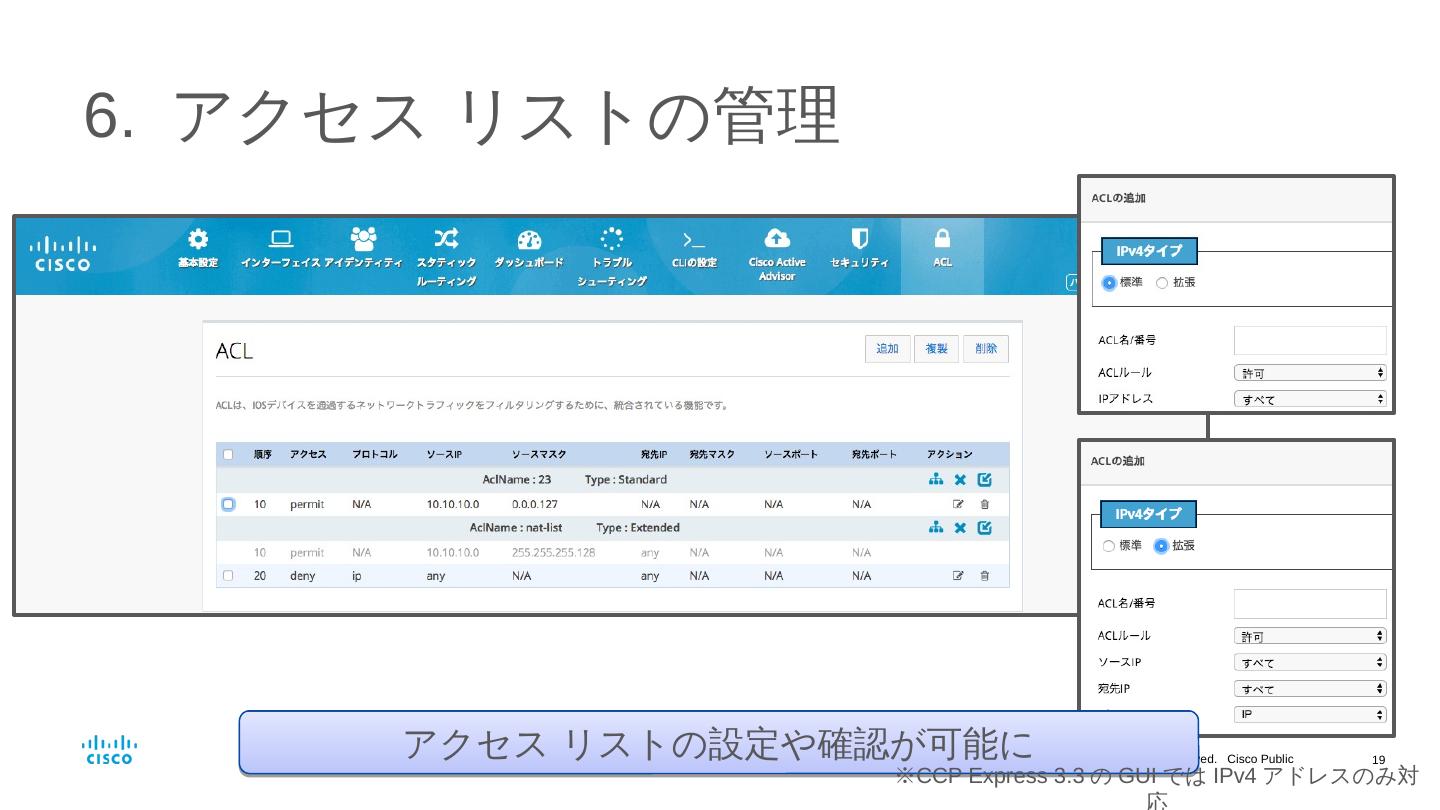Toggle checkbox for the 20 deny row
Viewport: 1440px width, 810px height.
[228, 576]
